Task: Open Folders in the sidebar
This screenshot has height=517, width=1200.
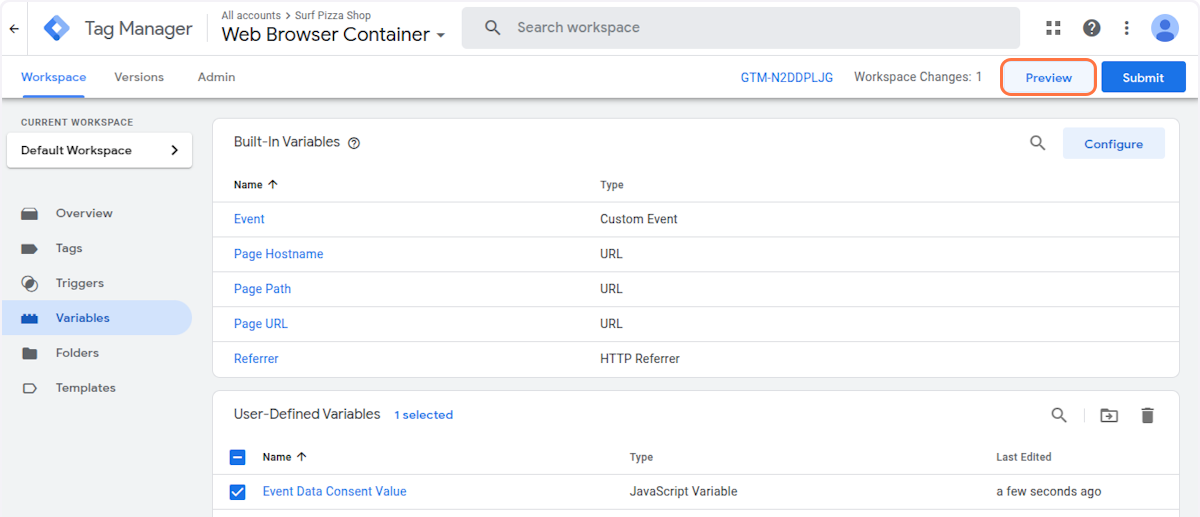Action: pyautogui.click(x=77, y=353)
